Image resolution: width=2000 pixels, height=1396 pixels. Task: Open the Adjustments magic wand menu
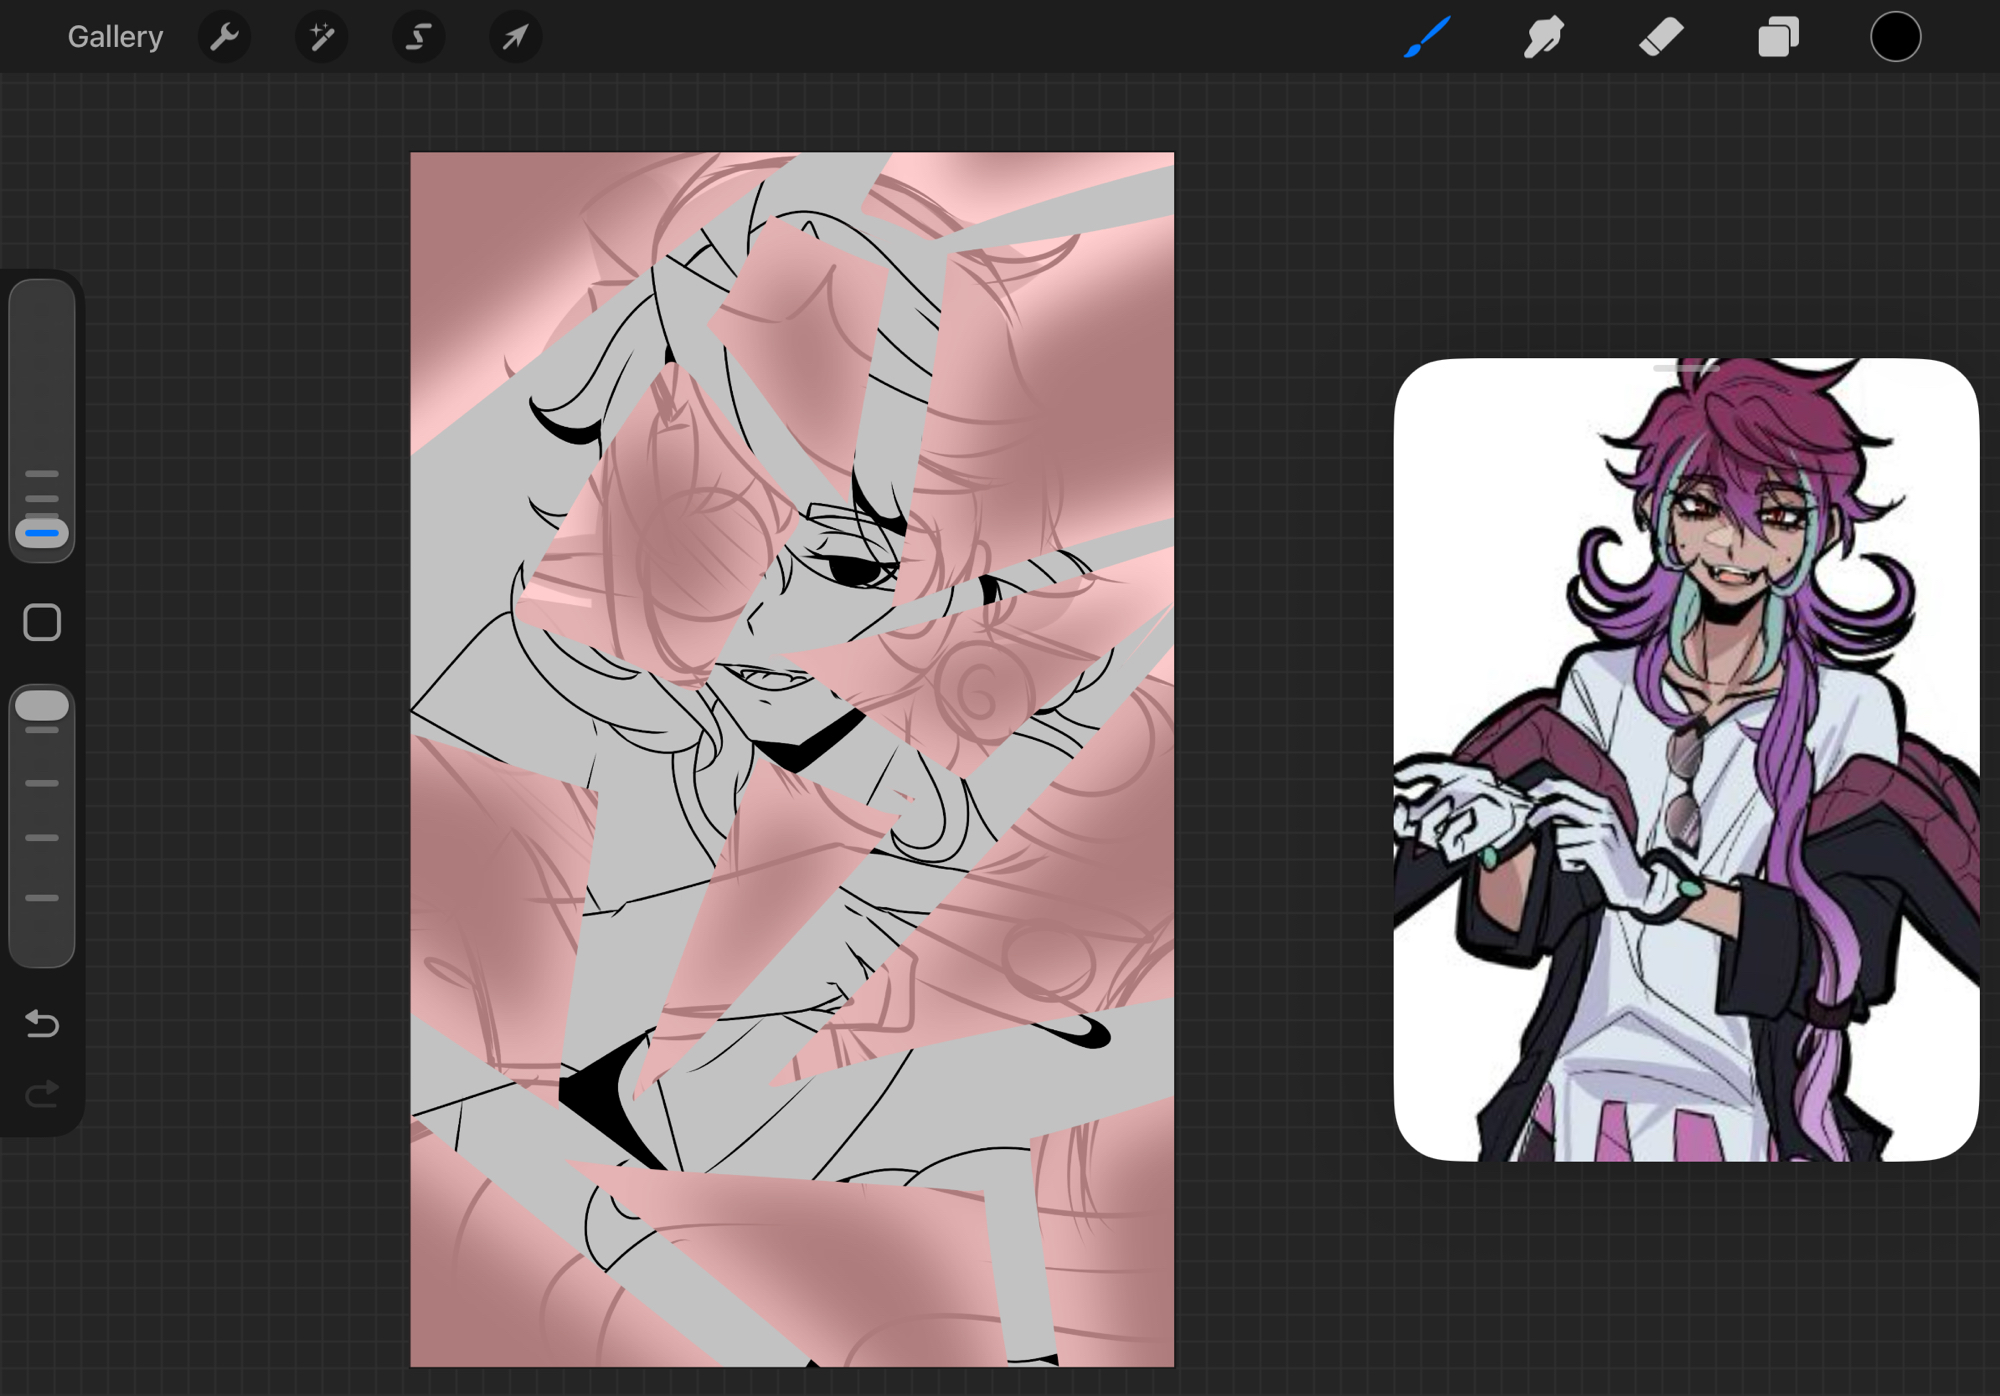pyautogui.click(x=321, y=38)
